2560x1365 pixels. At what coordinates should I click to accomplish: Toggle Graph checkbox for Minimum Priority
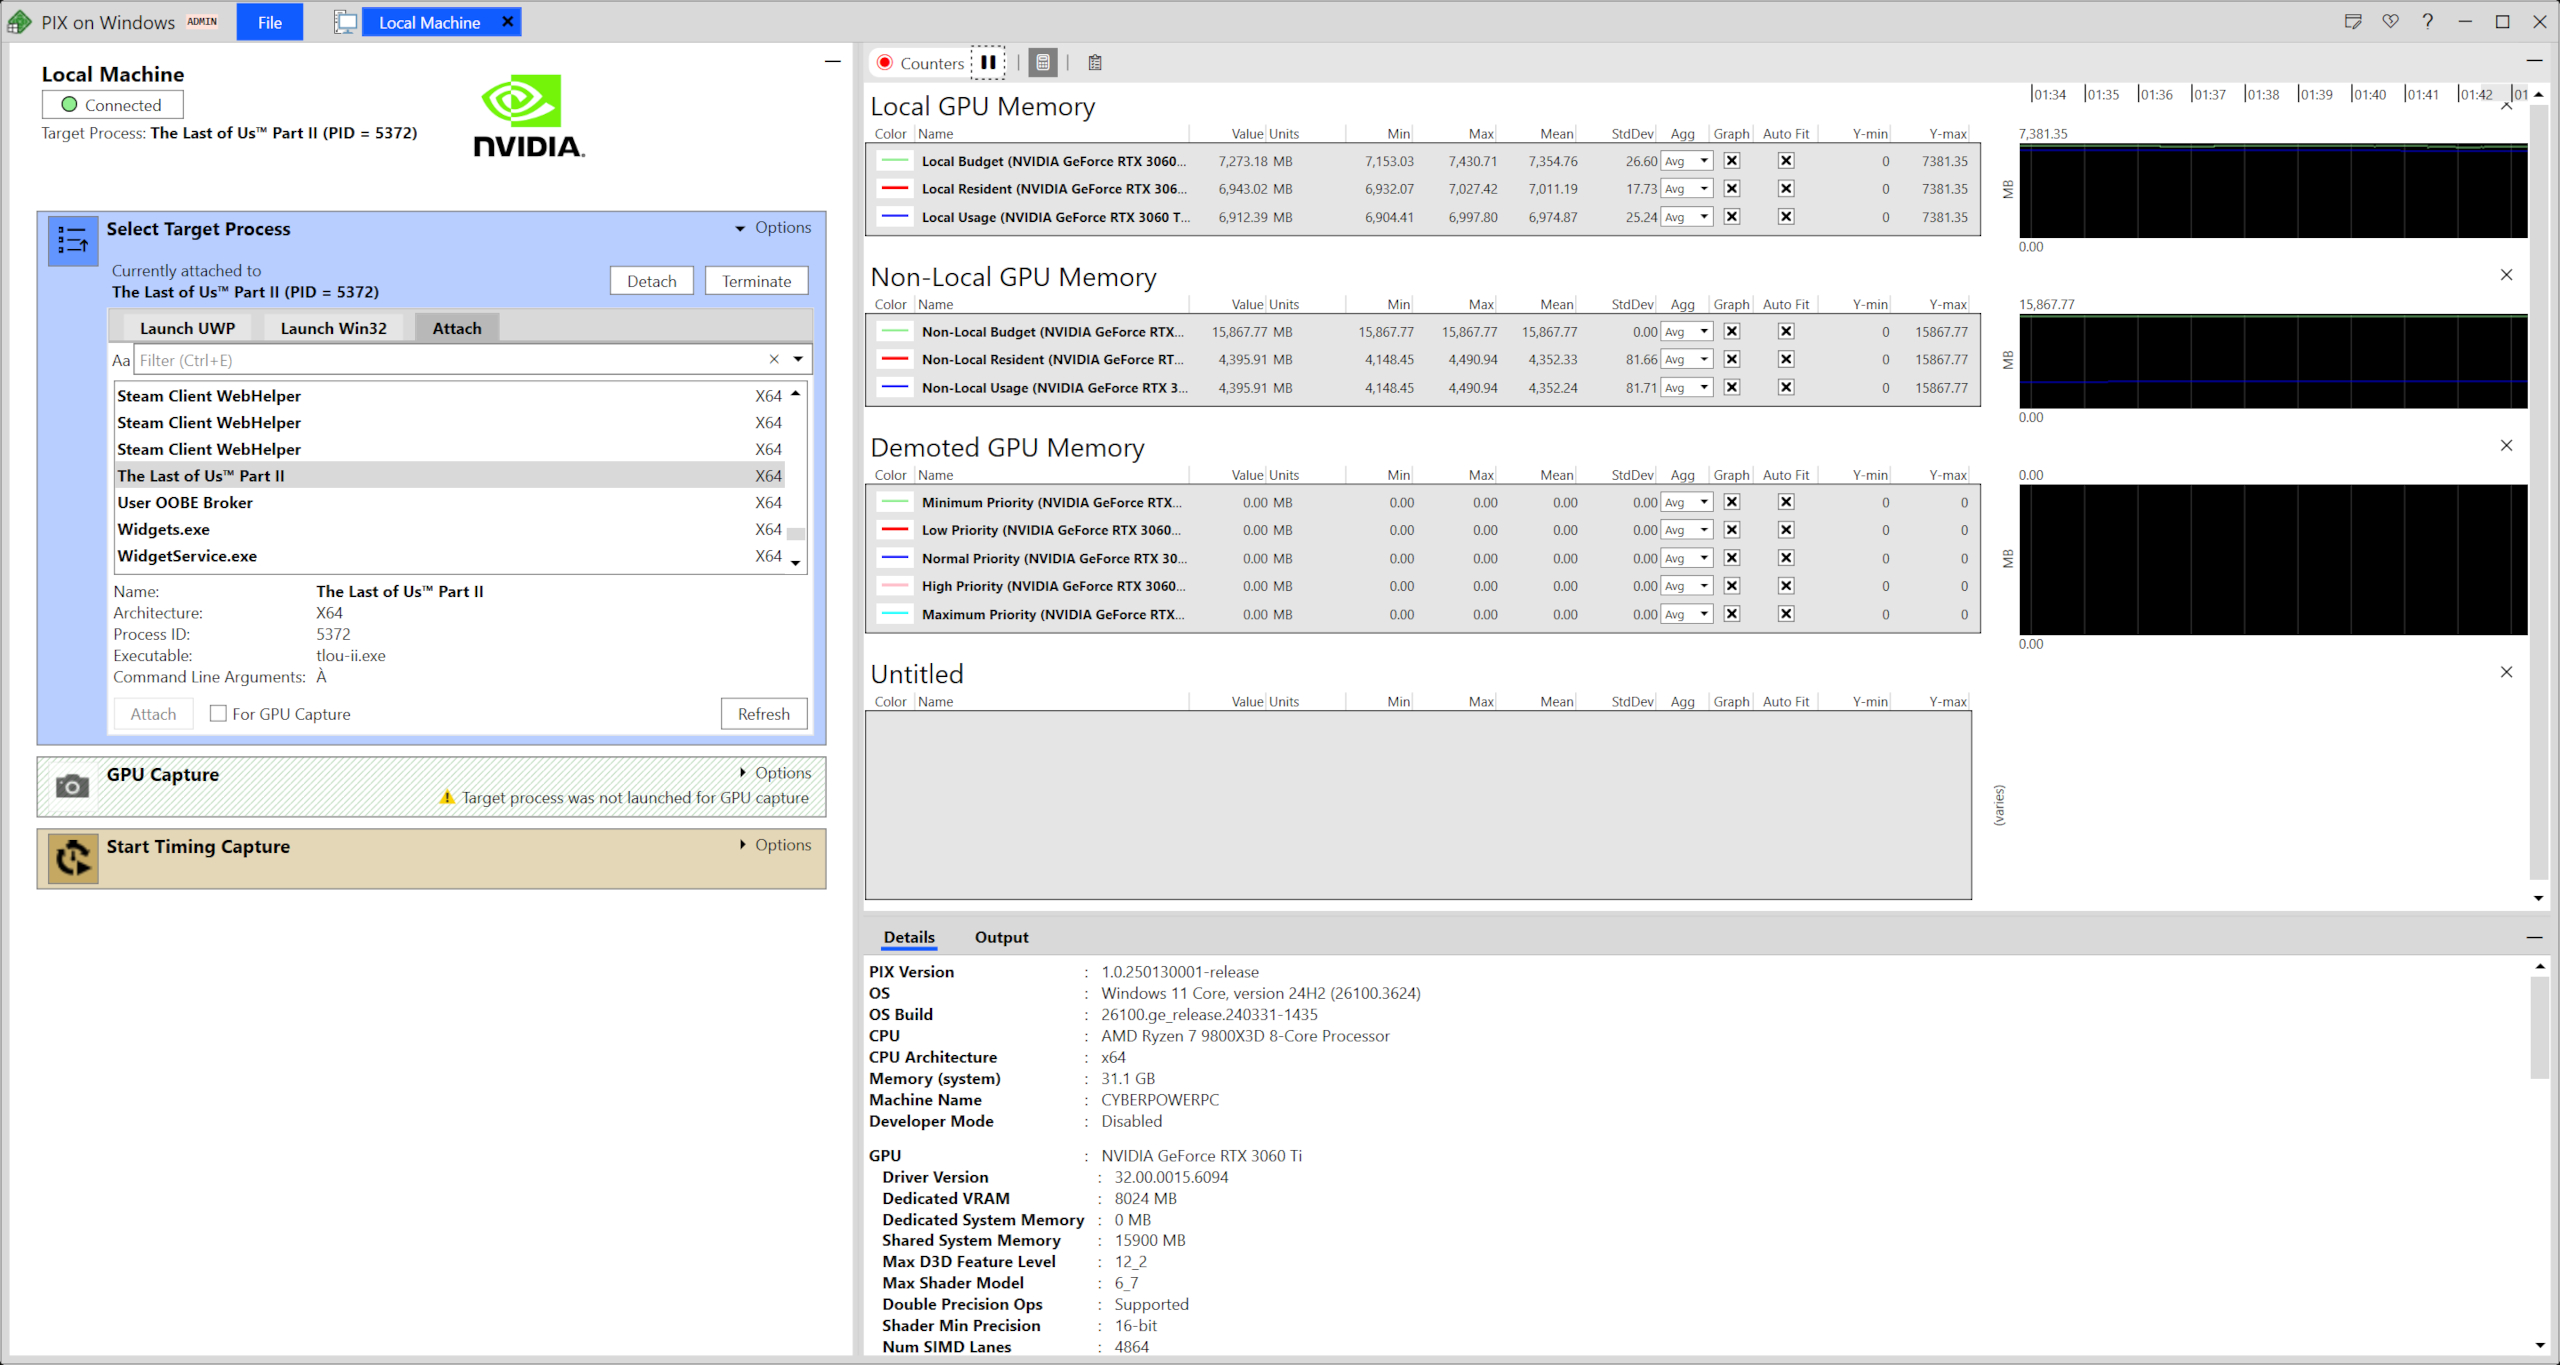[x=1732, y=502]
